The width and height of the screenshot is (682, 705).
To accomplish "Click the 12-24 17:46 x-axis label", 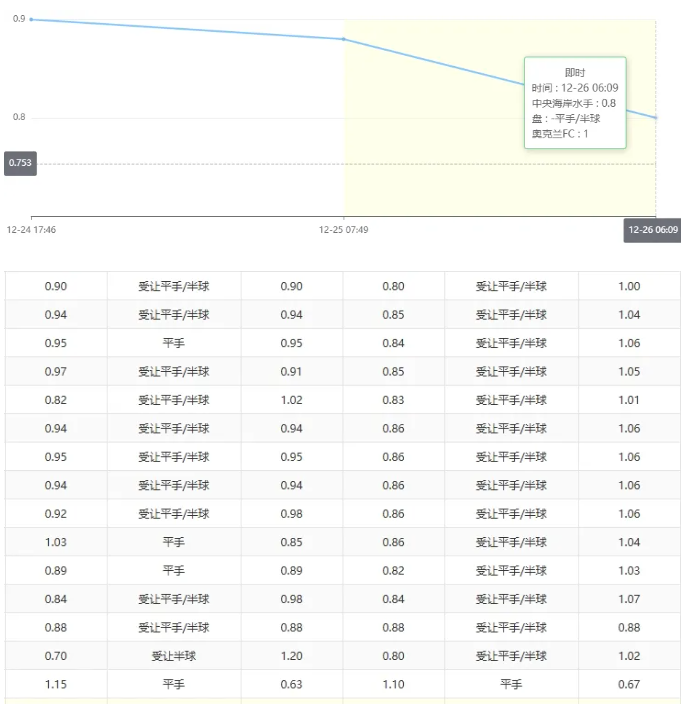I will coord(31,230).
